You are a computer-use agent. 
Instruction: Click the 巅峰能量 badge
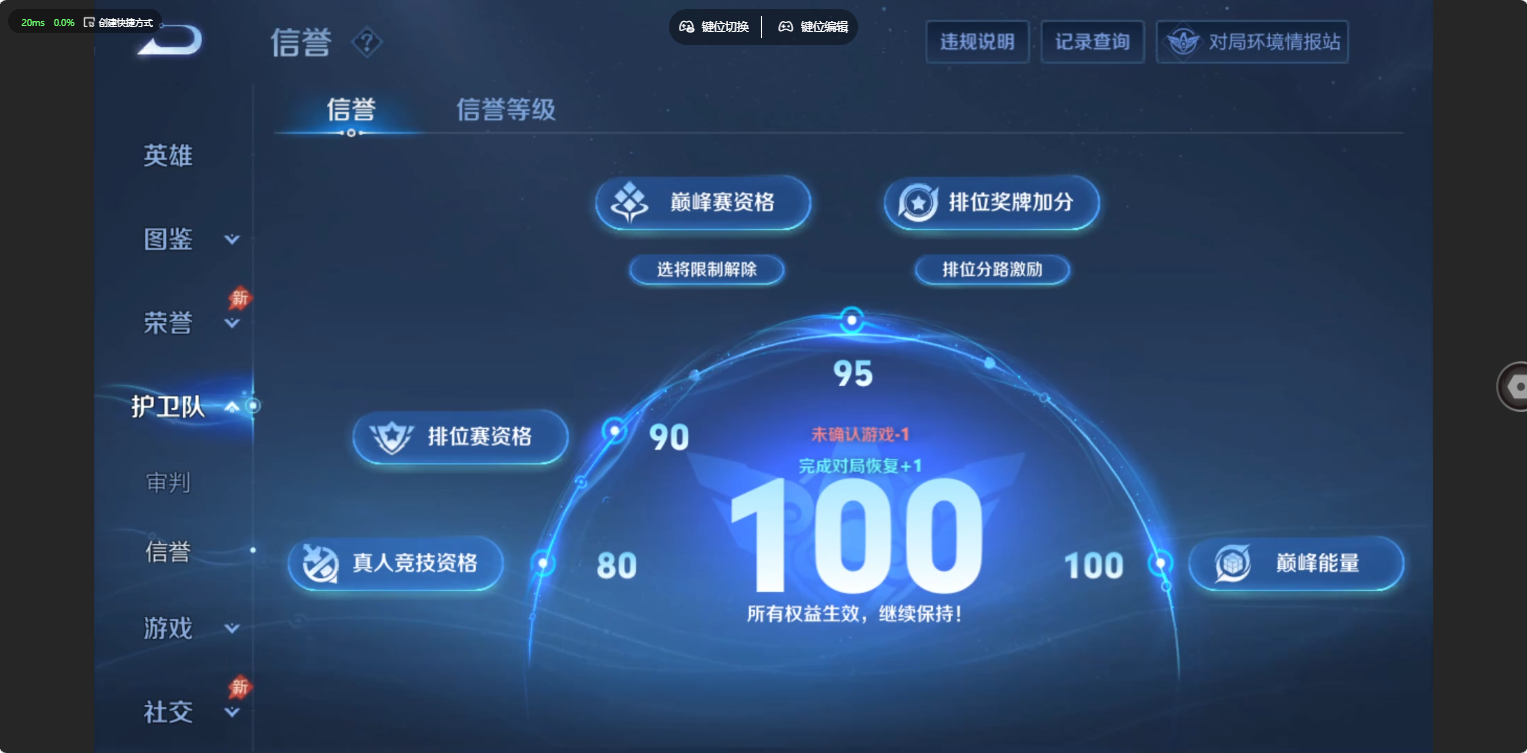pyautogui.click(x=1296, y=564)
